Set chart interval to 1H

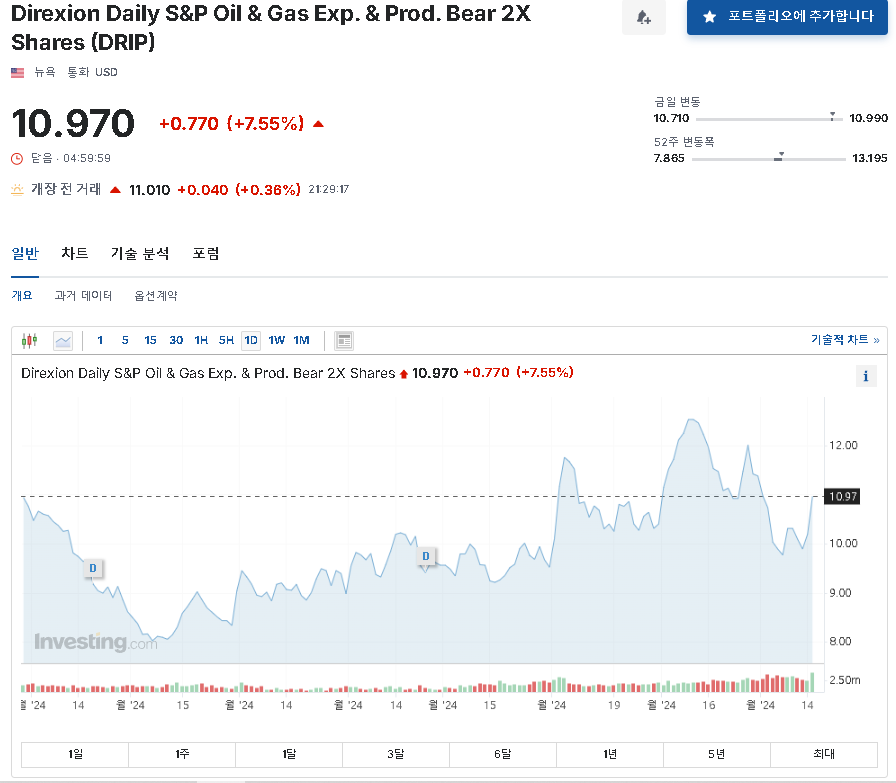(201, 341)
